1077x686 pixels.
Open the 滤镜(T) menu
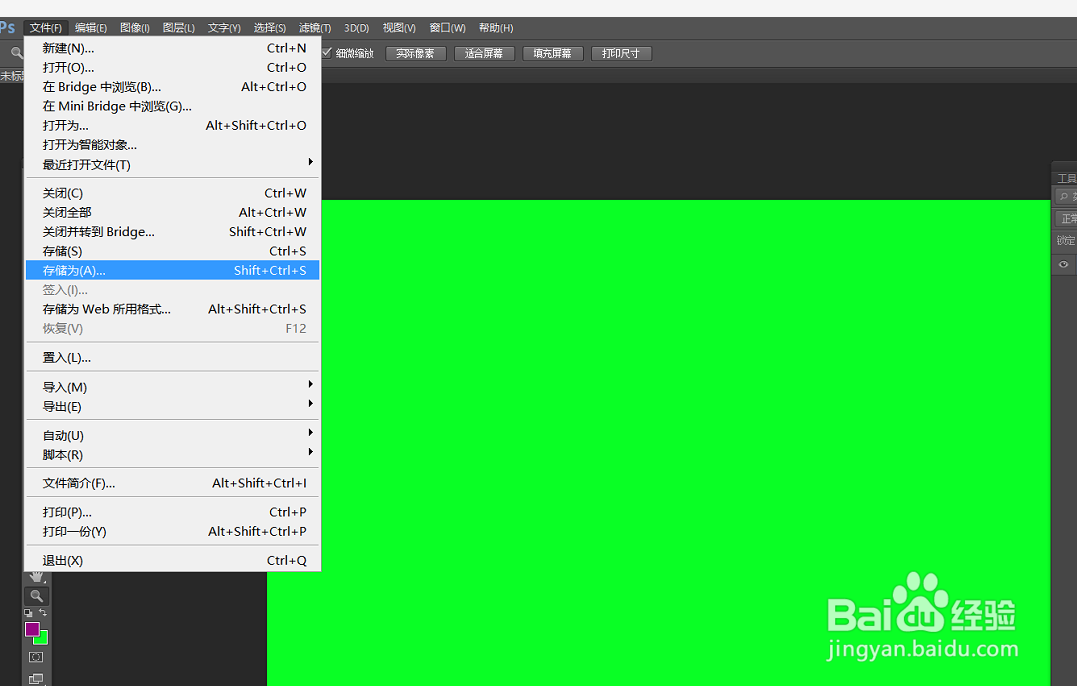(315, 28)
